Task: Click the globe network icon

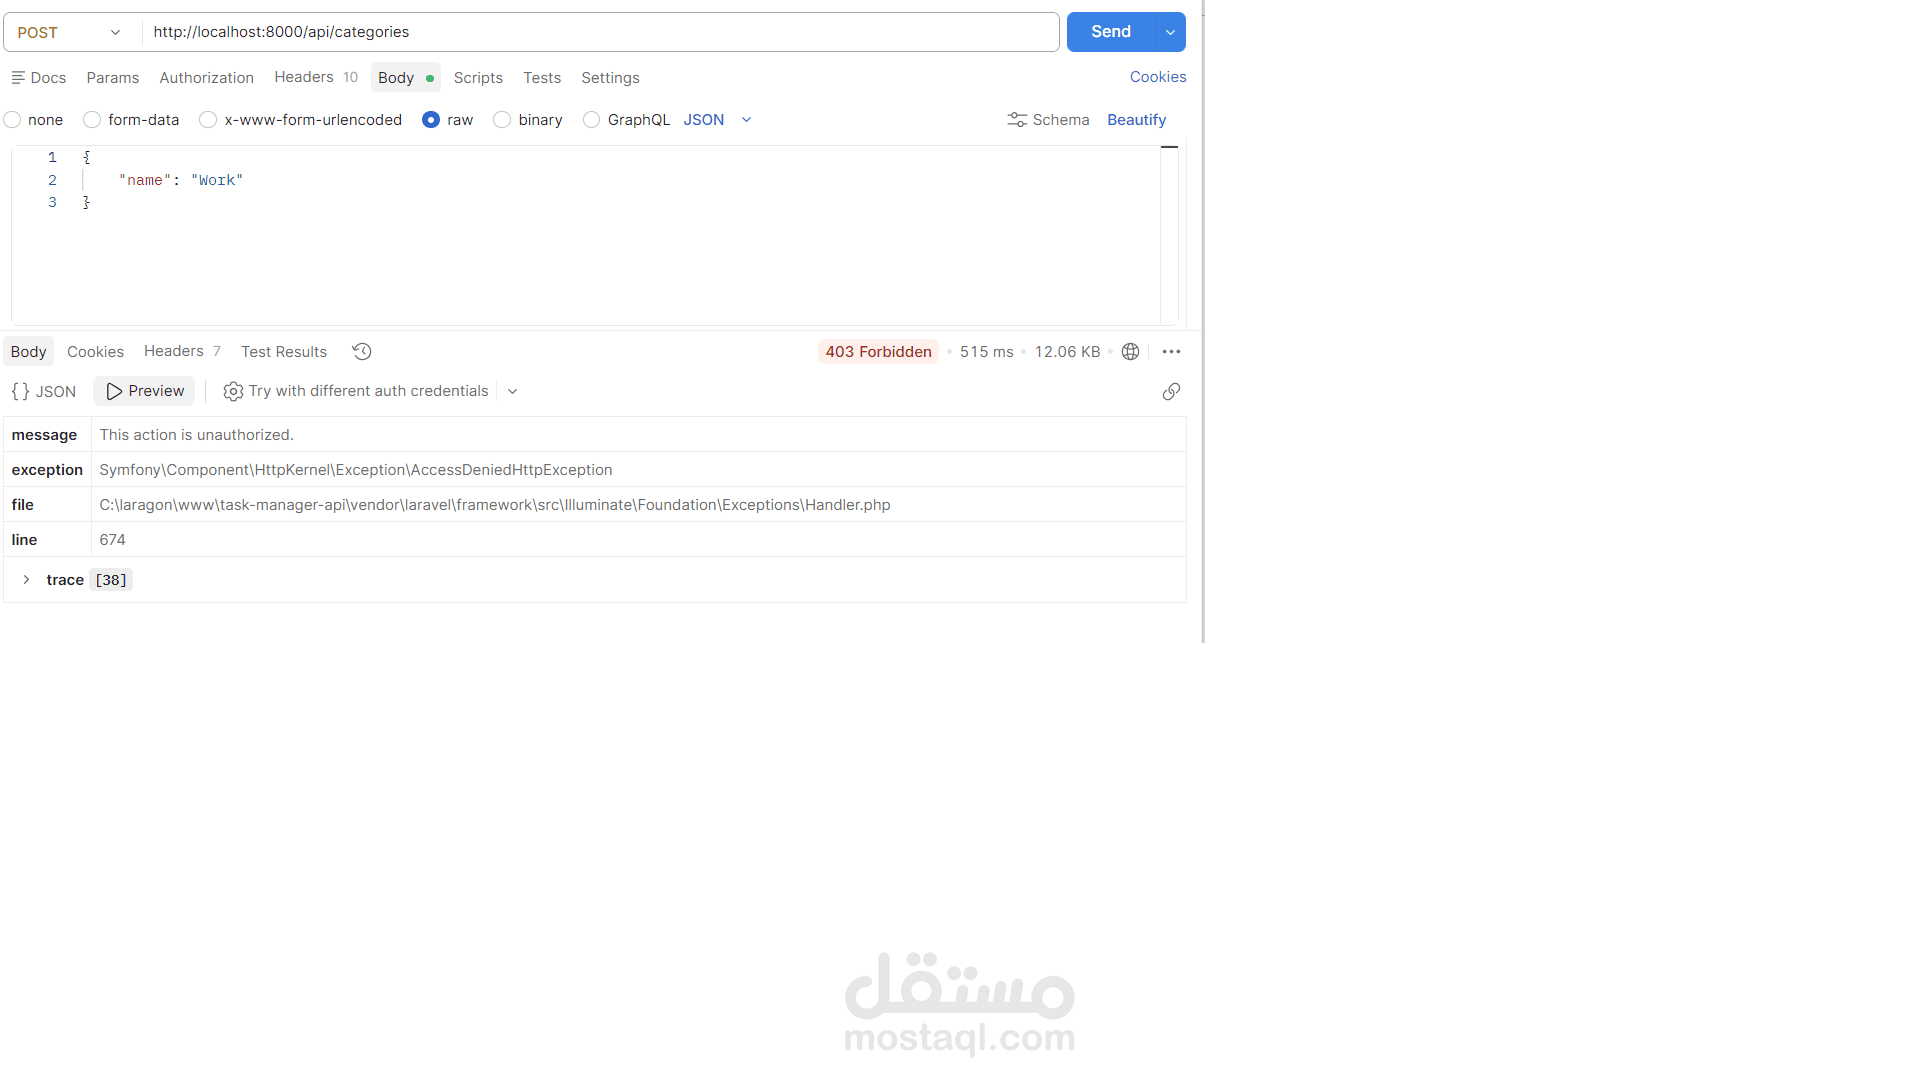Action: (1130, 351)
